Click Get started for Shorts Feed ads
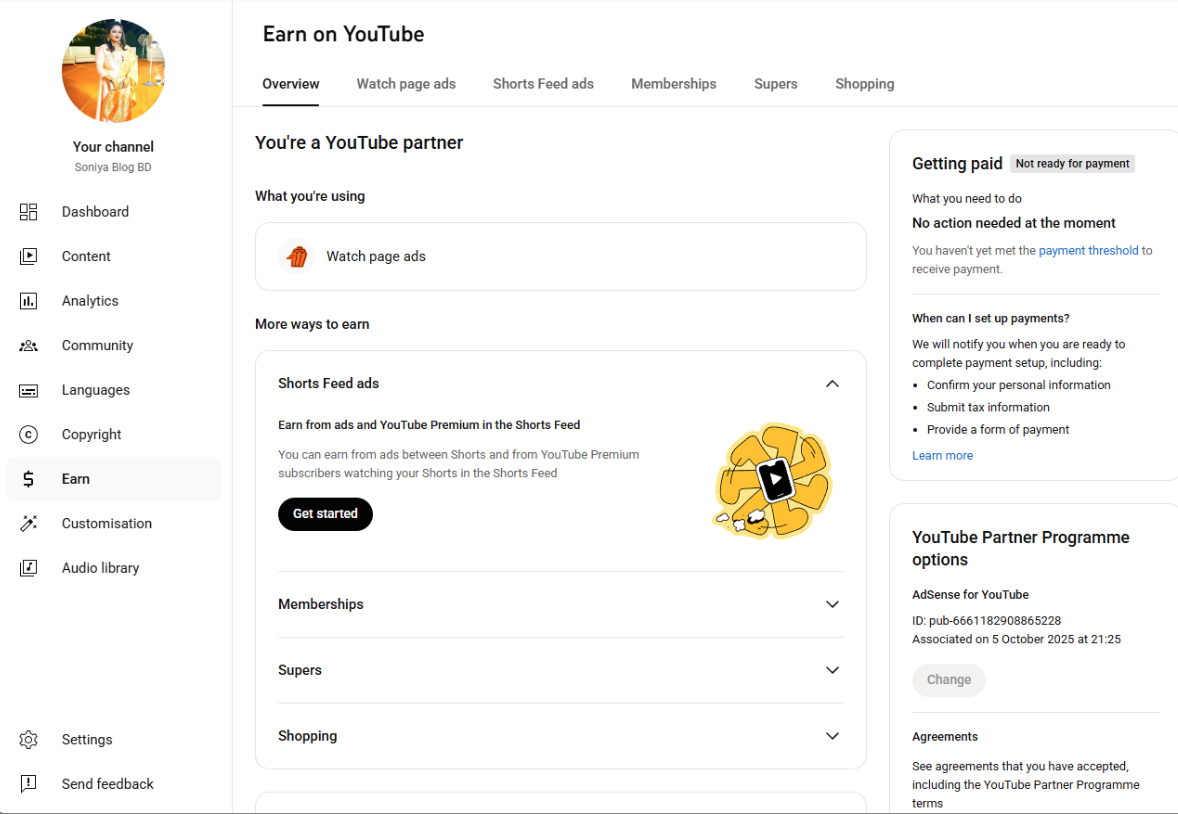The width and height of the screenshot is (1178, 814). [x=325, y=514]
